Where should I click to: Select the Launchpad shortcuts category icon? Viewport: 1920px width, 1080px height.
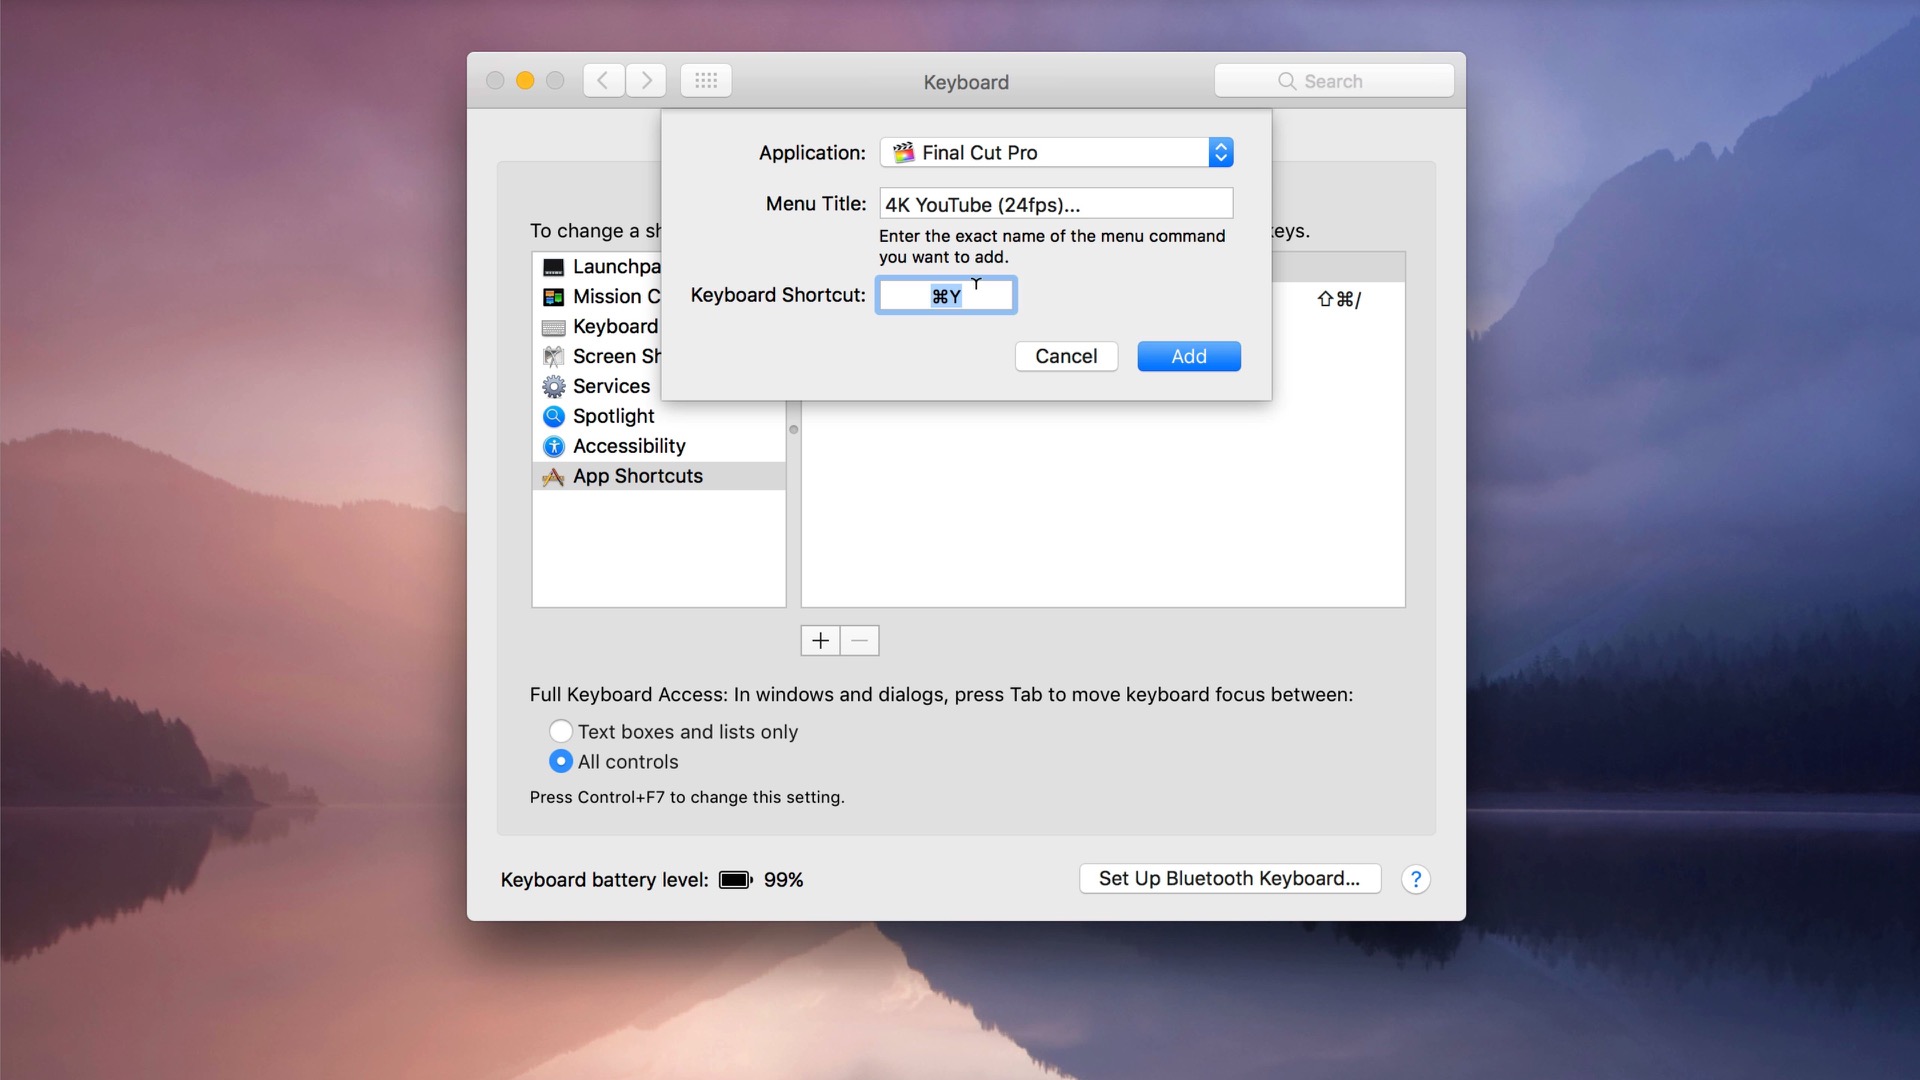(554, 266)
